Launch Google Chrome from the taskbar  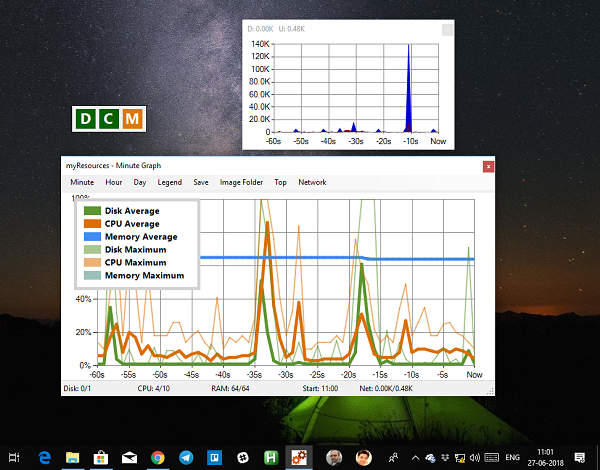coord(157,456)
